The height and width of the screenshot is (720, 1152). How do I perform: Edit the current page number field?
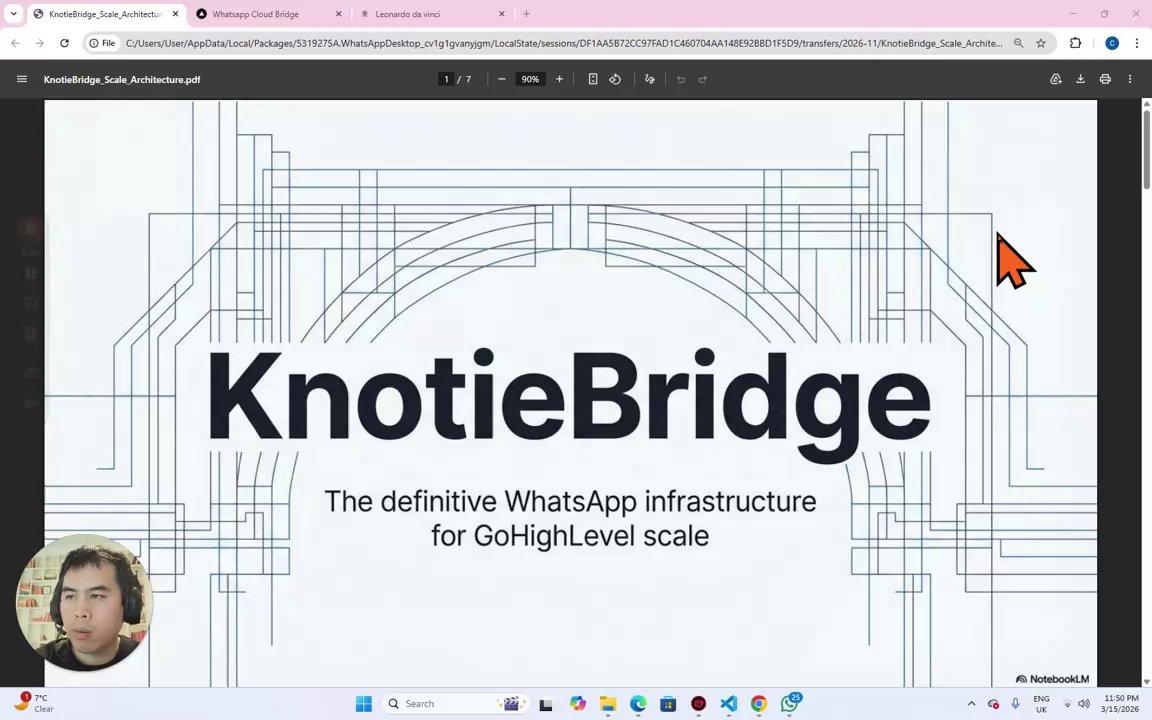coord(446,79)
